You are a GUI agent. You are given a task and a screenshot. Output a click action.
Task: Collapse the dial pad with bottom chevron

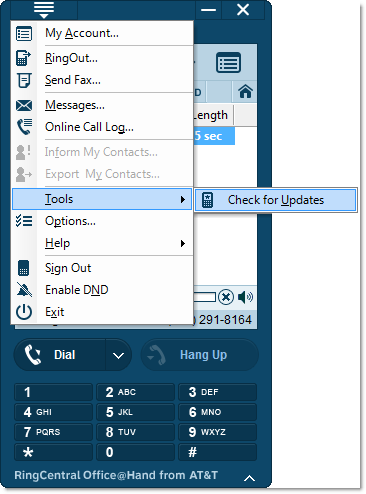[x=249, y=478]
